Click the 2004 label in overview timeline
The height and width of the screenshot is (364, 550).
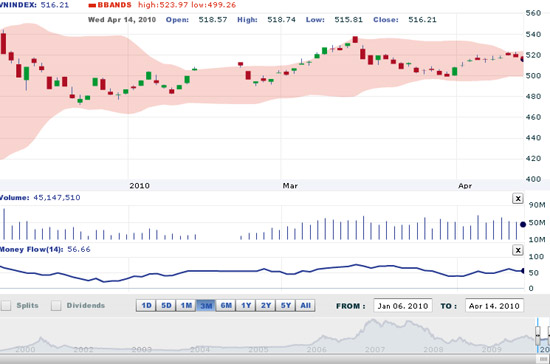(x=200, y=349)
